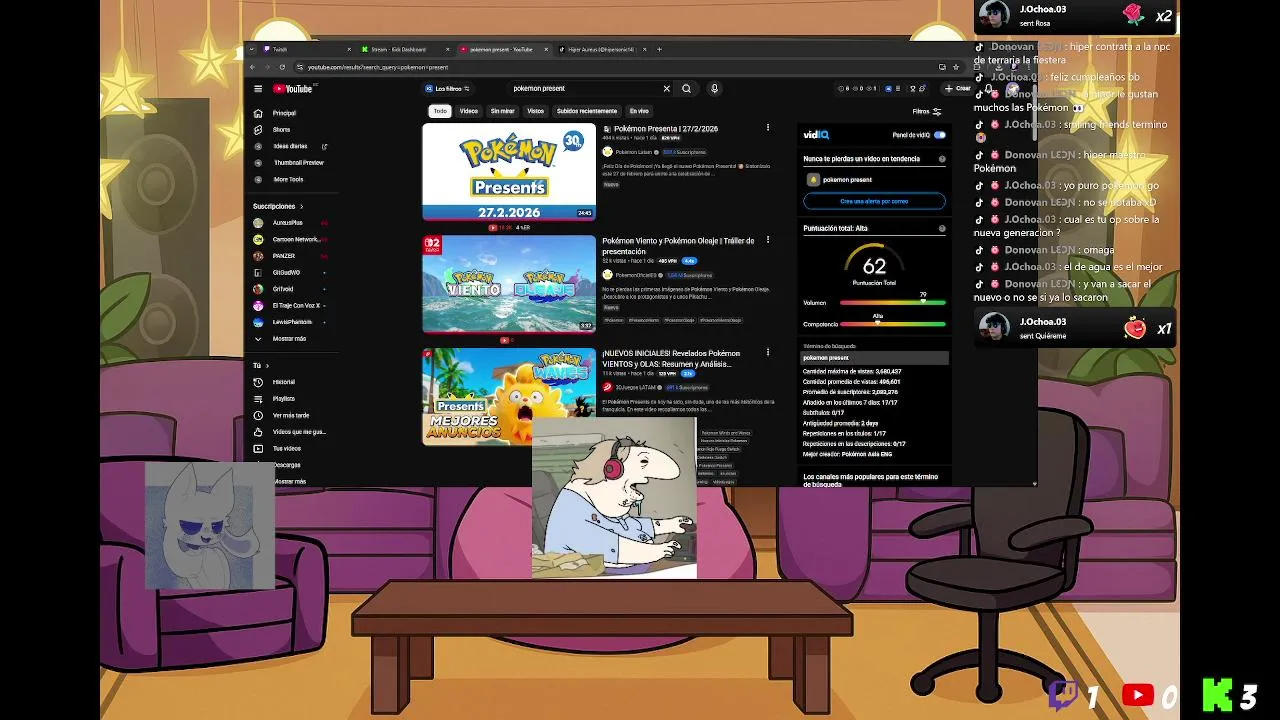
Task: Expand Mostrar más under subscriptions
Action: [x=288, y=338]
